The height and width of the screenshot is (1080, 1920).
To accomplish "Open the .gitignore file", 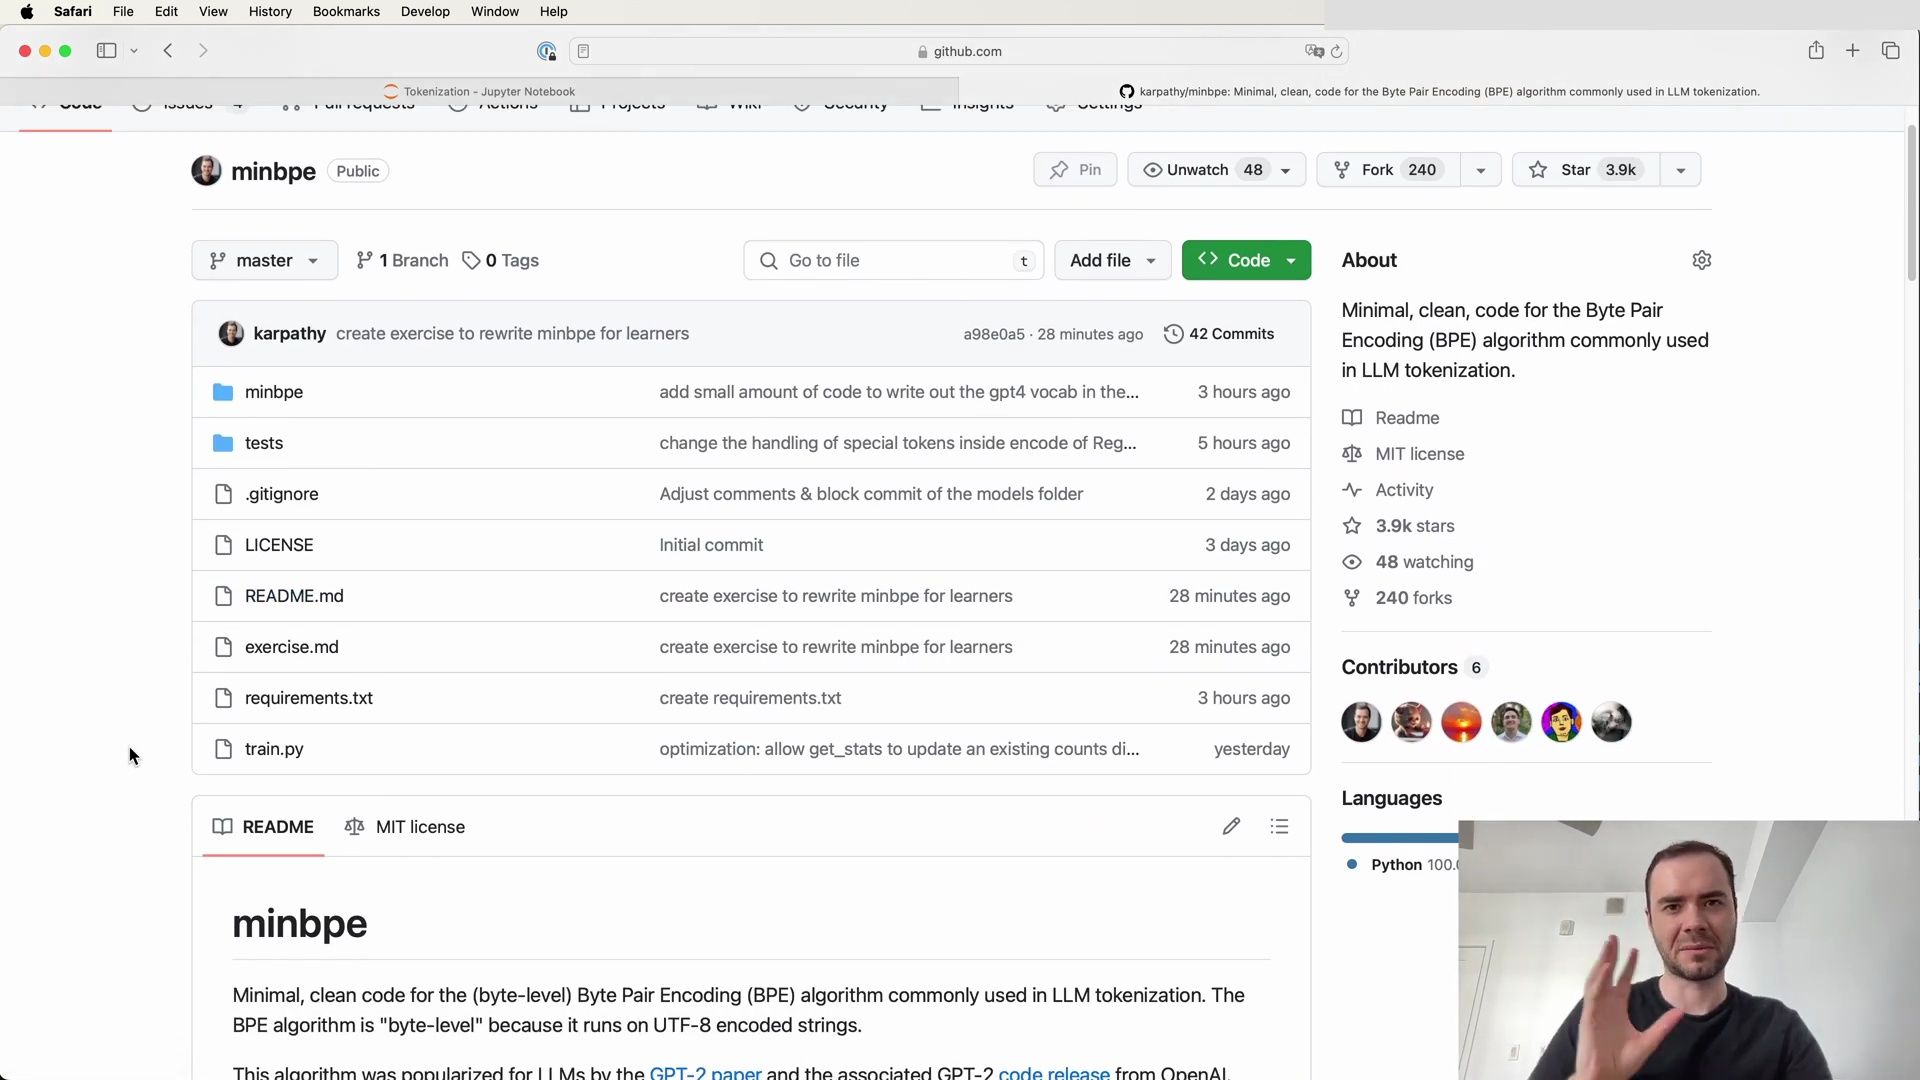I will (x=281, y=494).
